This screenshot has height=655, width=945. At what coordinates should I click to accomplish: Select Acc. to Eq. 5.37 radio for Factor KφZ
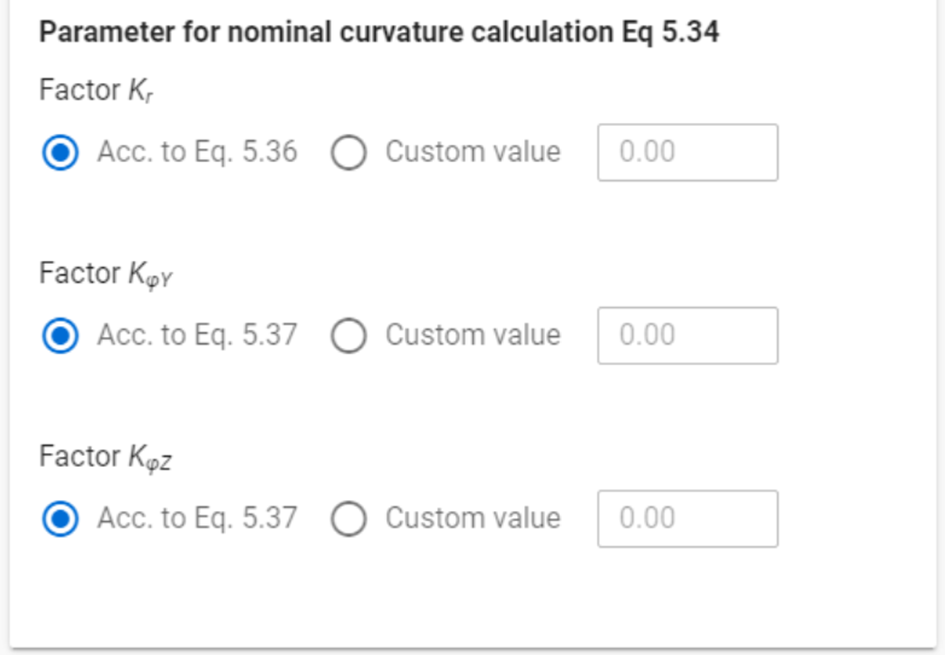pyautogui.click(x=60, y=519)
